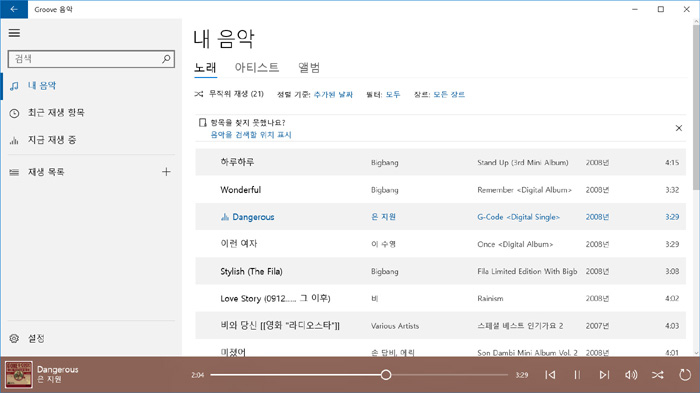Viewport: 700px width, 393px height.
Task: Click the Dangerous title in the playback bar
Action: pos(58,369)
